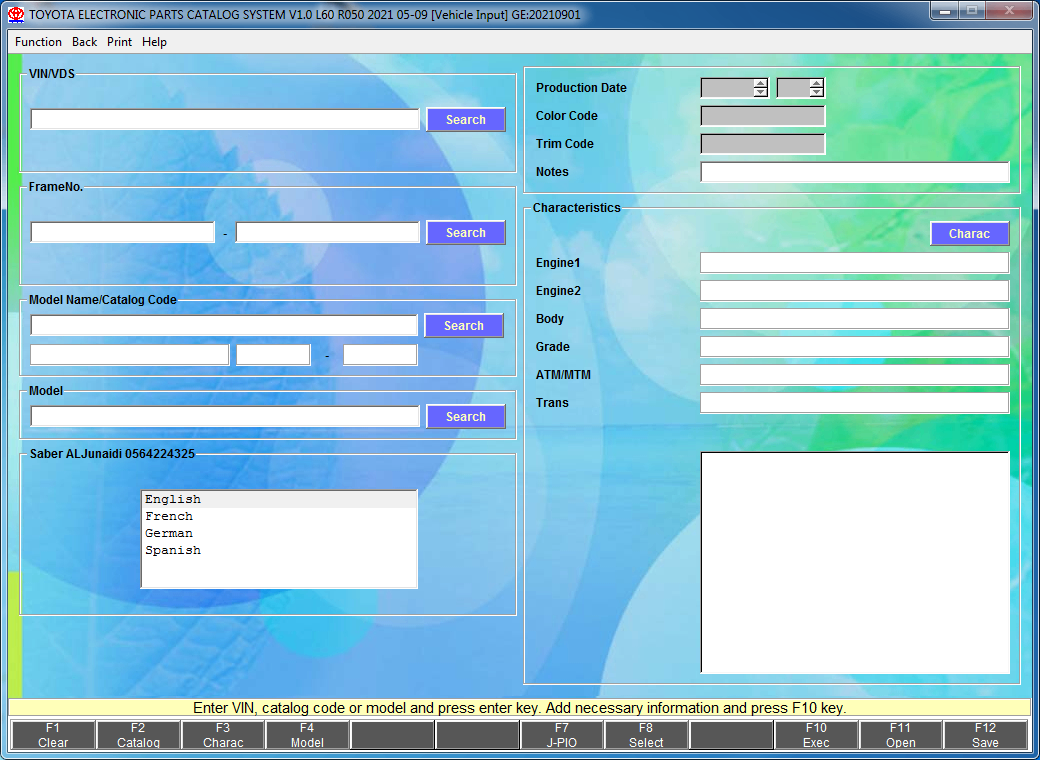This screenshot has width=1040, height=760.
Task: Decrease second Production Date spinner value
Action: click(x=816, y=92)
